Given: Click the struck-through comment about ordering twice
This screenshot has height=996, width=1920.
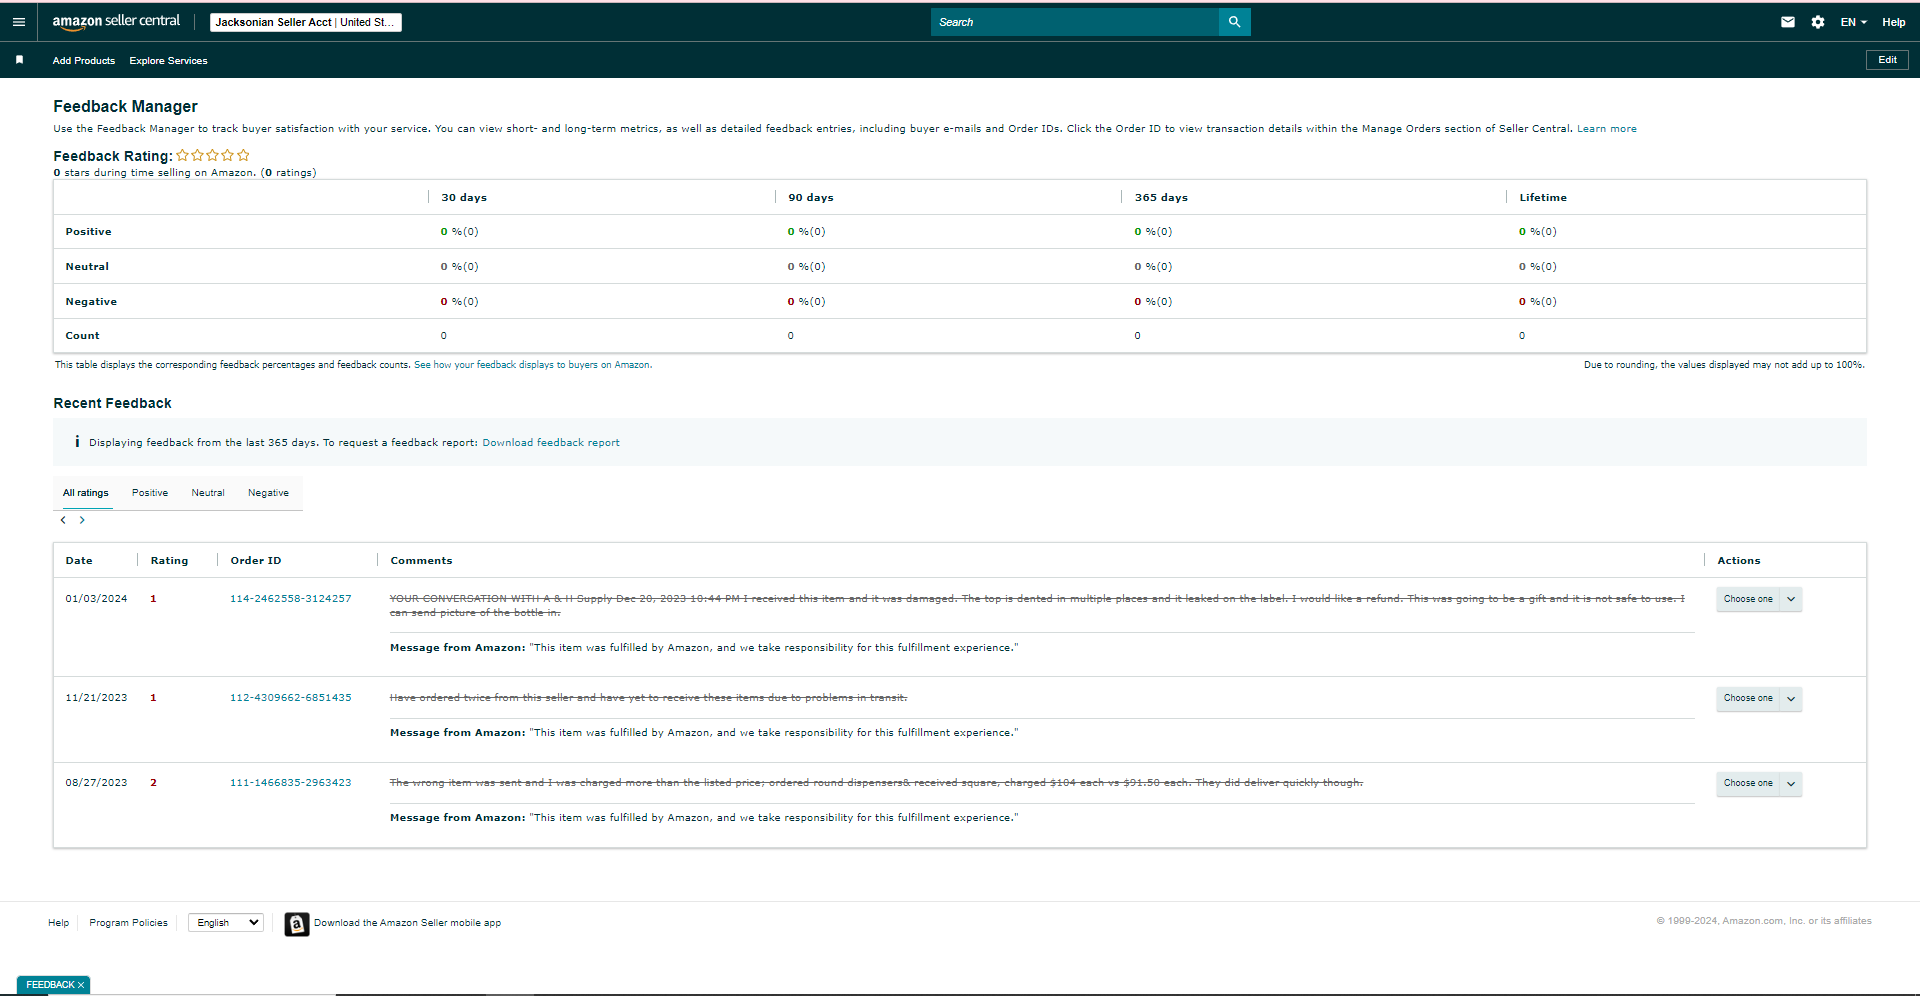Looking at the screenshot, I should click(x=648, y=698).
